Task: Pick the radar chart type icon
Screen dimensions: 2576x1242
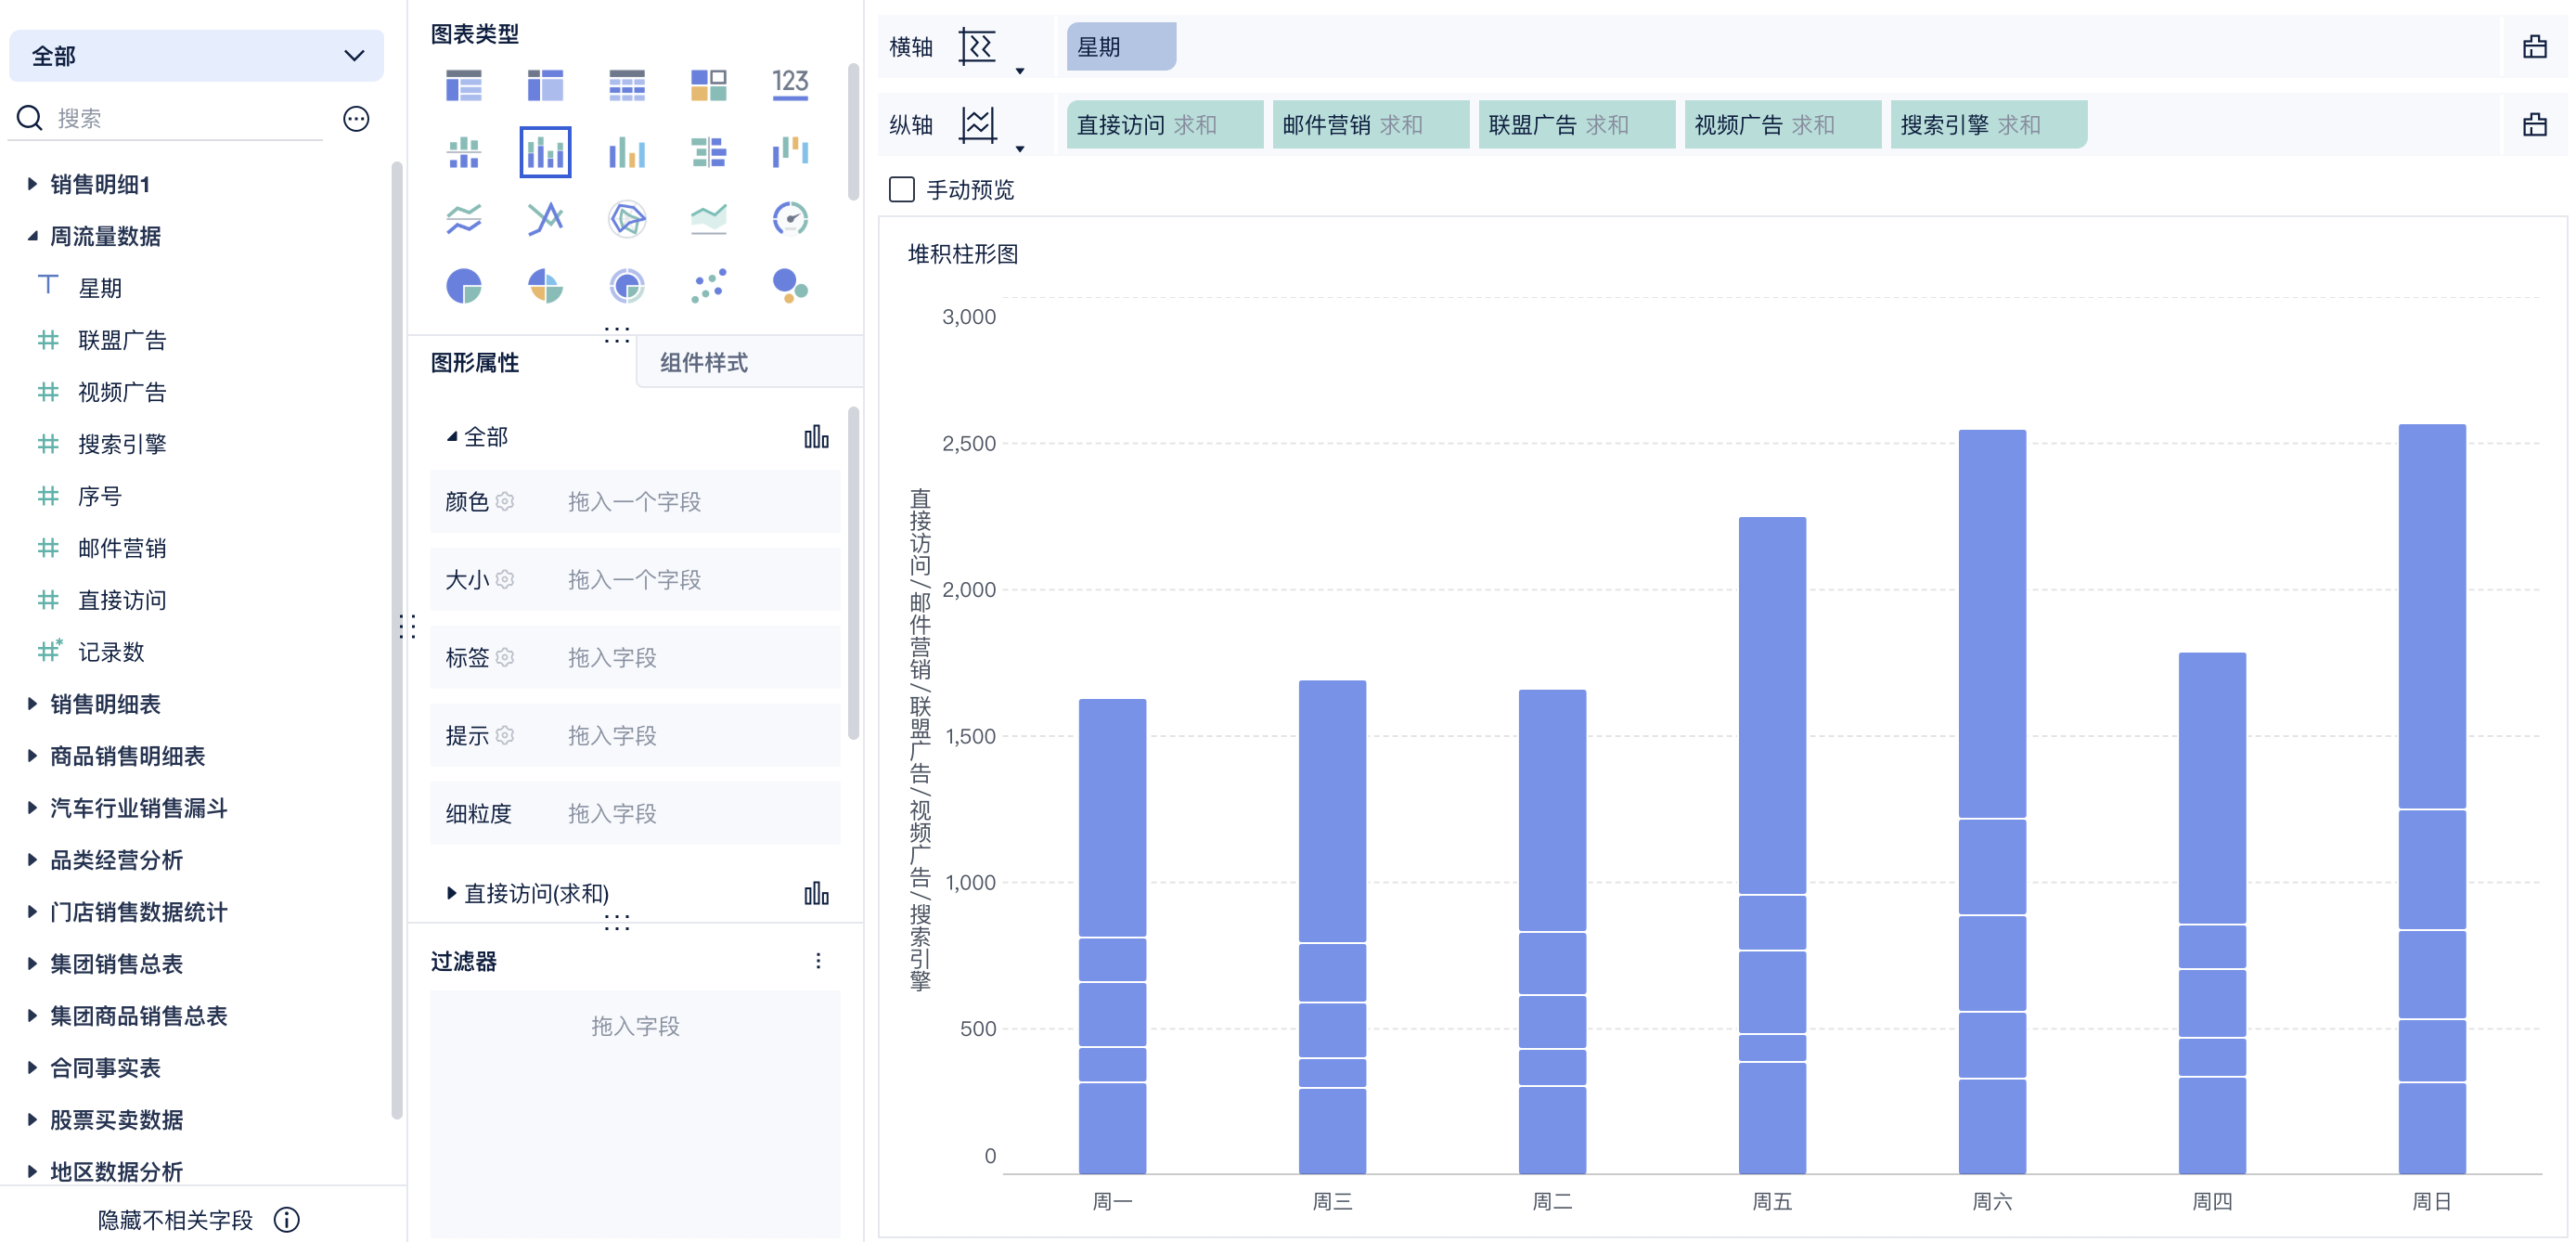Action: pos(627,218)
